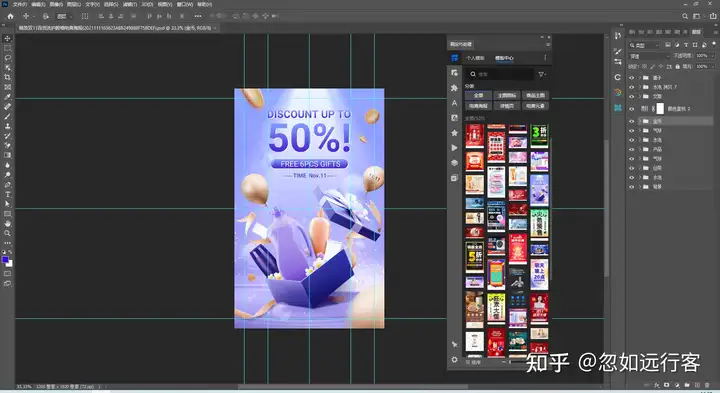Open the auto-select 图层 dropdown in options bar
The image size is (720, 393).
[64, 16]
